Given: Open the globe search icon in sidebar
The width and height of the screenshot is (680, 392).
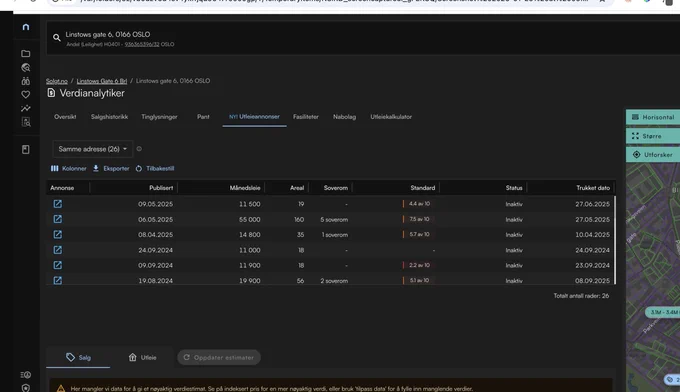Looking at the screenshot, I should click(x=26, y=67).
